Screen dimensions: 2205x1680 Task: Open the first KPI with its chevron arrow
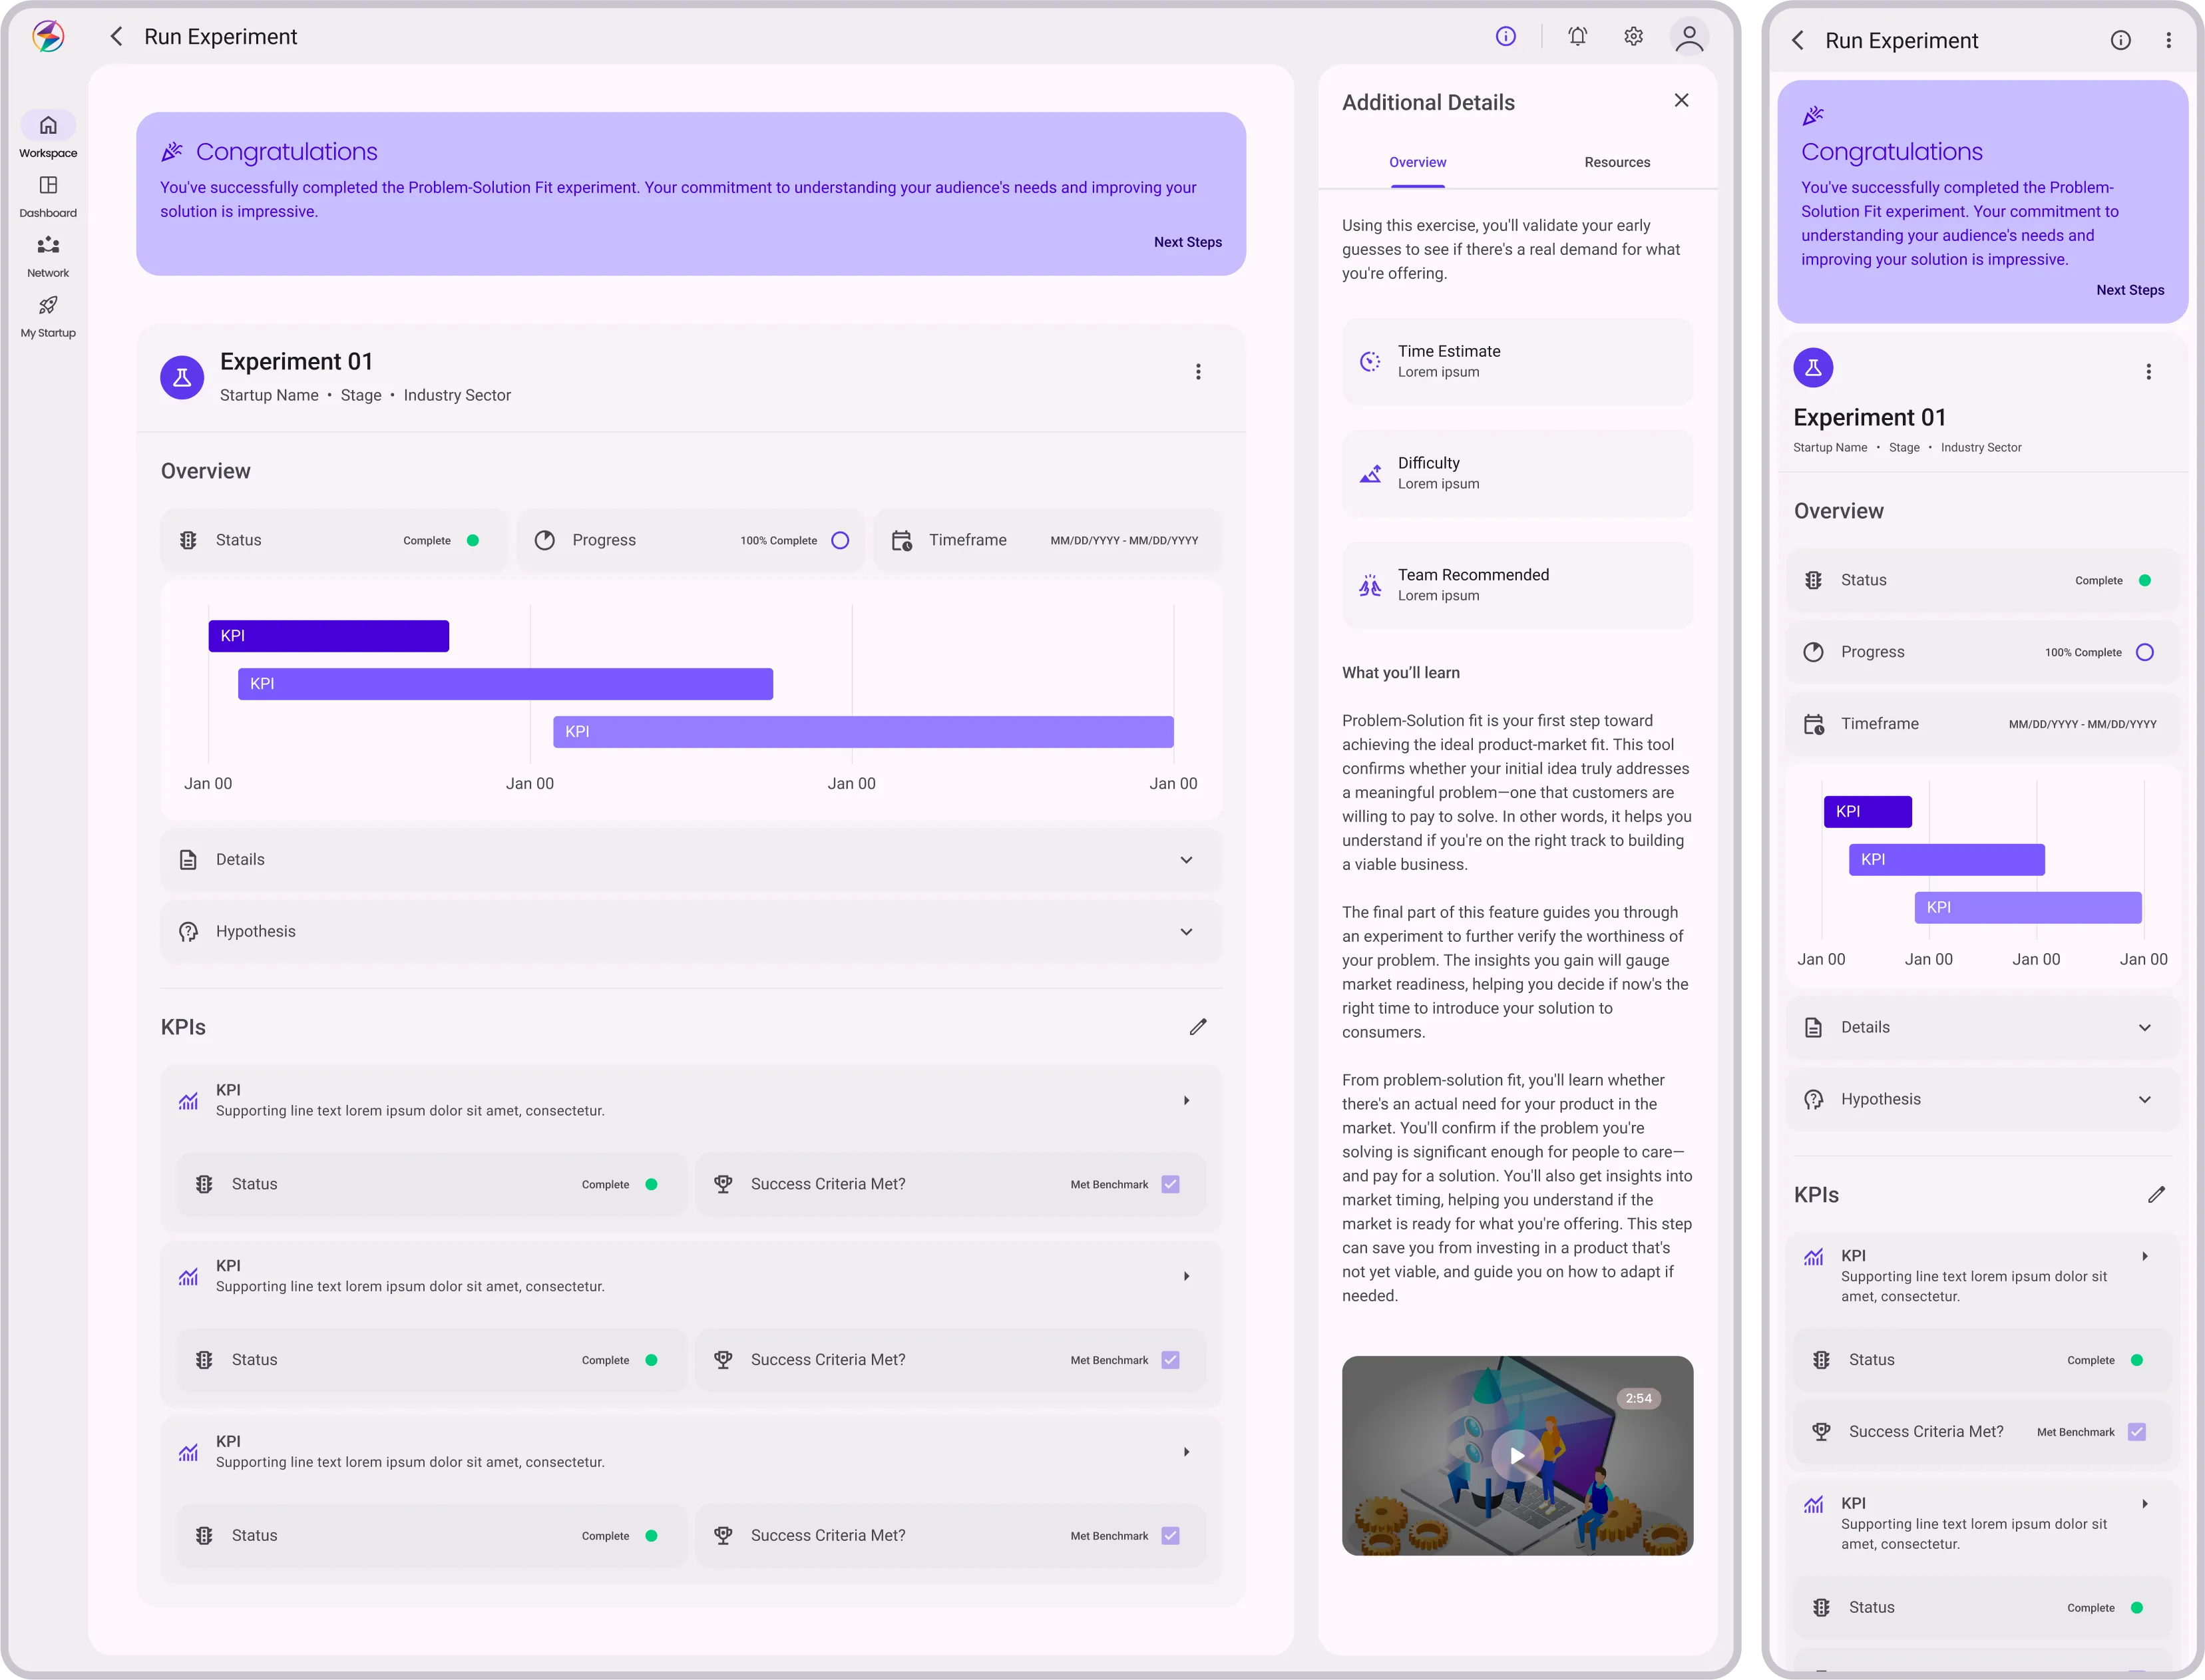1187,1100
